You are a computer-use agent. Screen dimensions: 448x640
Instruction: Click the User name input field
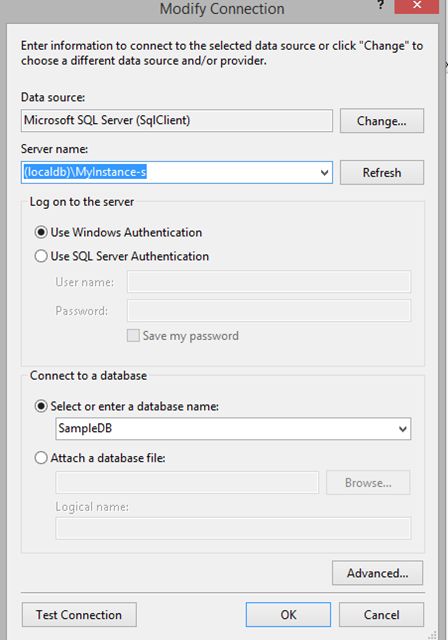point(269,281)
